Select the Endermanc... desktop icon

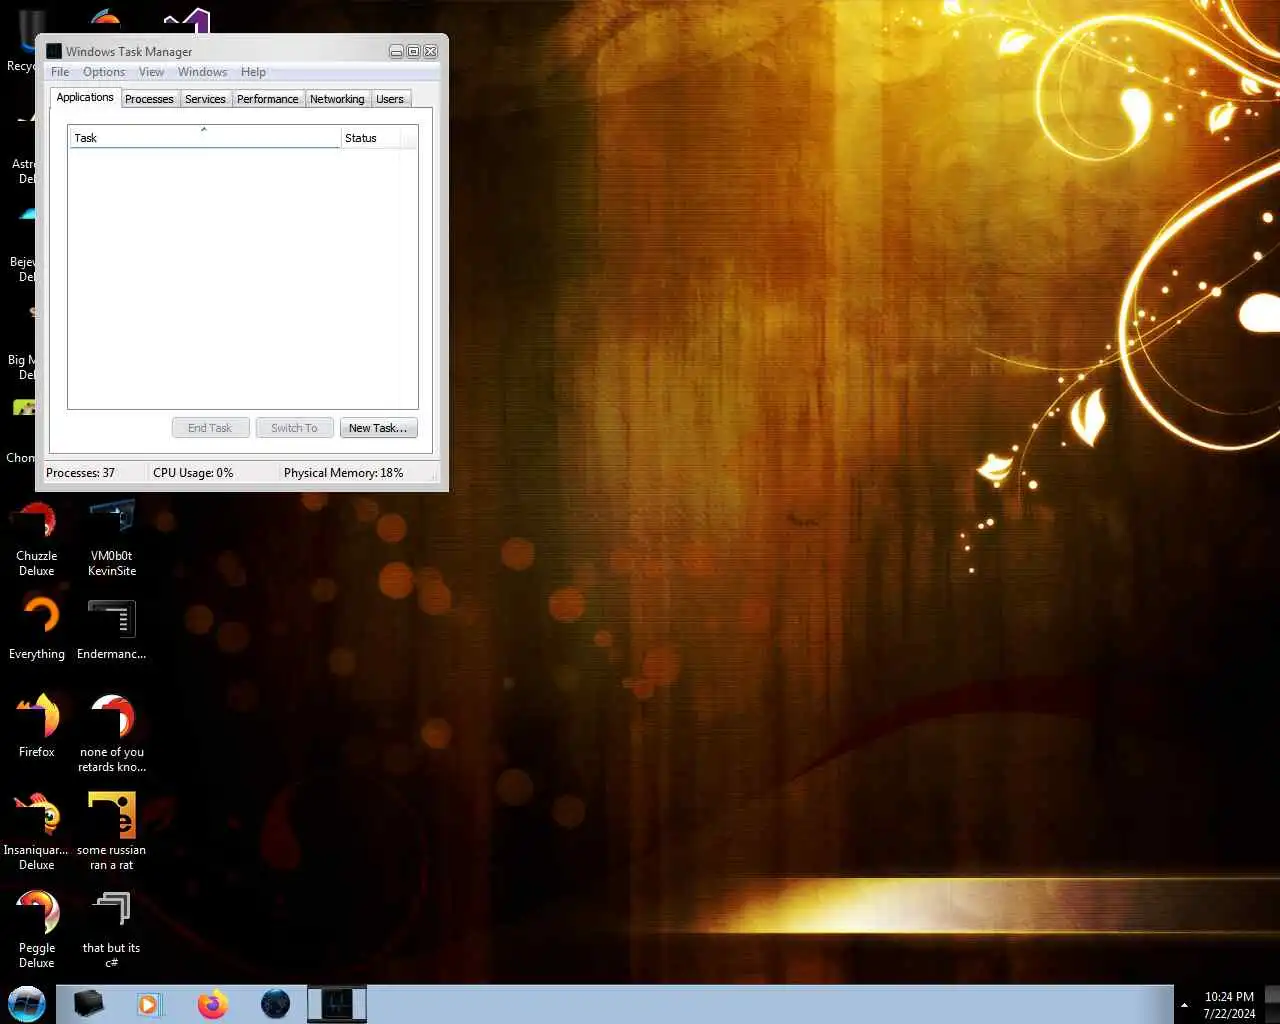point(112,629)
